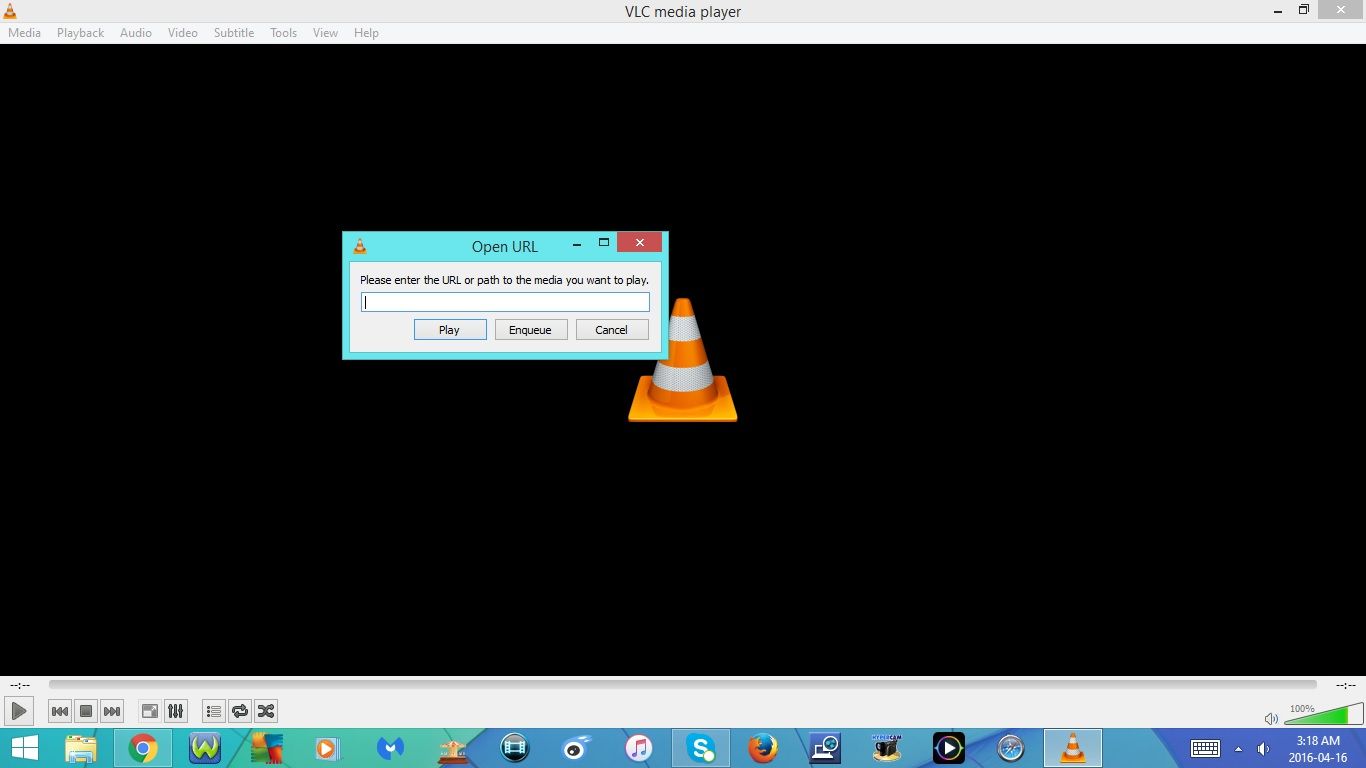Select the stop playback icon
Image resolution: width=1366 pixels, height=768 pixels.
(86, 711)
